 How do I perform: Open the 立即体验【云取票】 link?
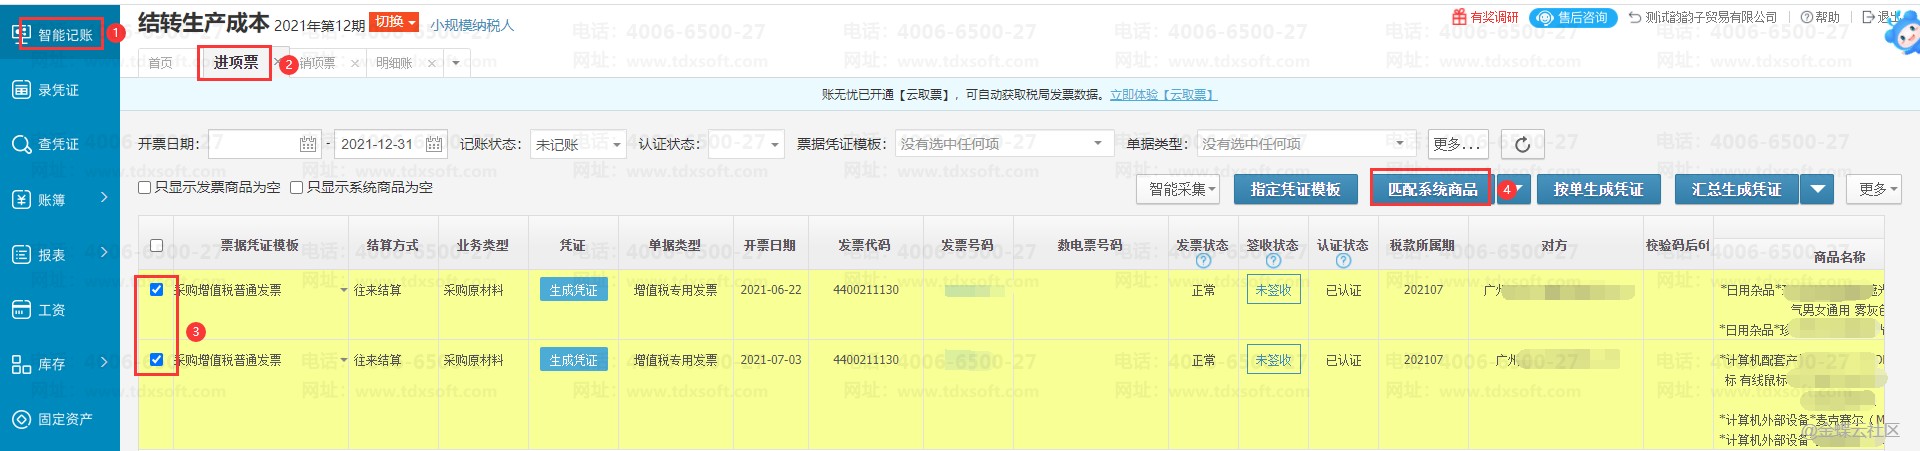pyautogui.click(x=1163, y=95)
